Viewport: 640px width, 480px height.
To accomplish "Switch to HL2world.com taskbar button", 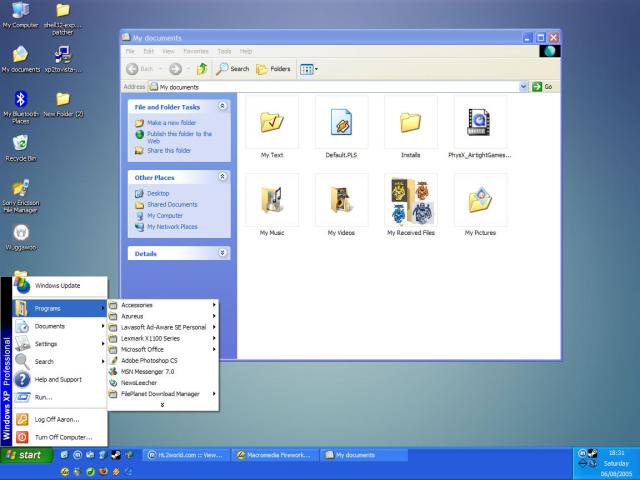I will click(187, 455).
